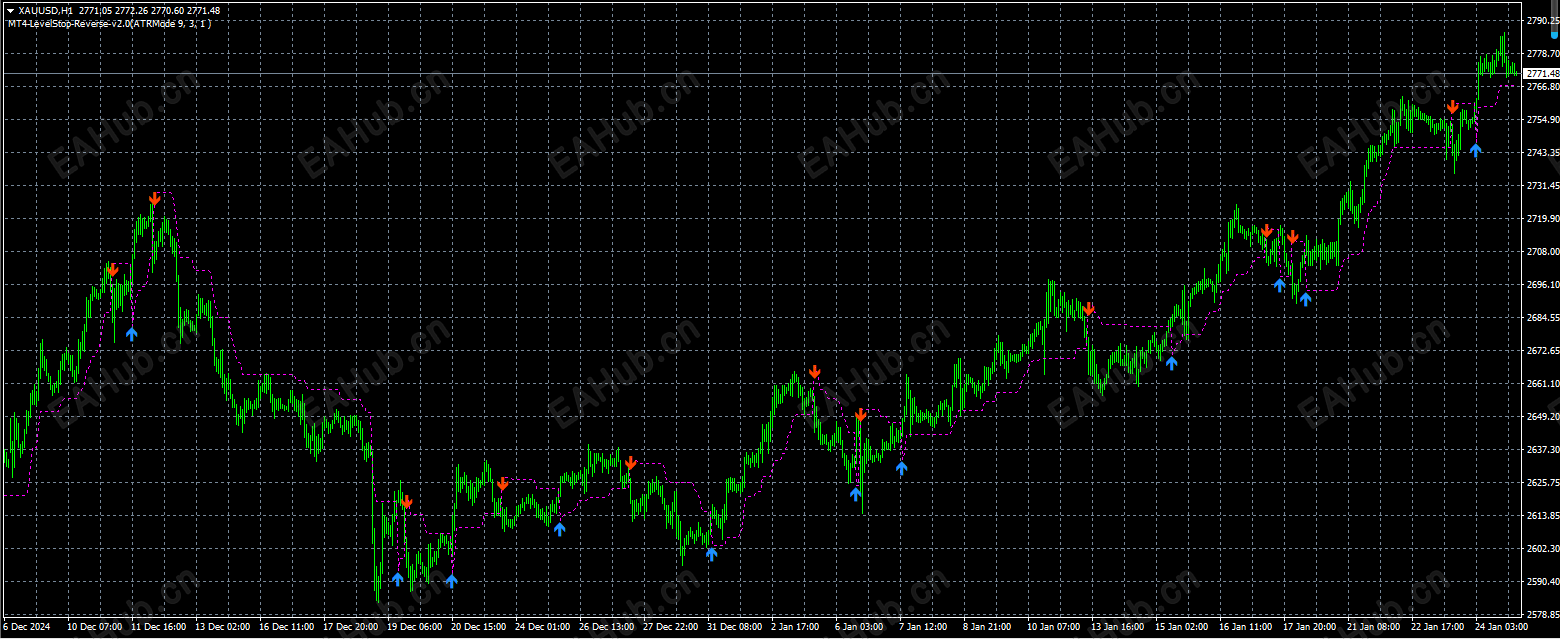The width and height of the screenshot is (1560, 639).
Task: Click the 2578.85 price axis label
Action: (1541, 615)
